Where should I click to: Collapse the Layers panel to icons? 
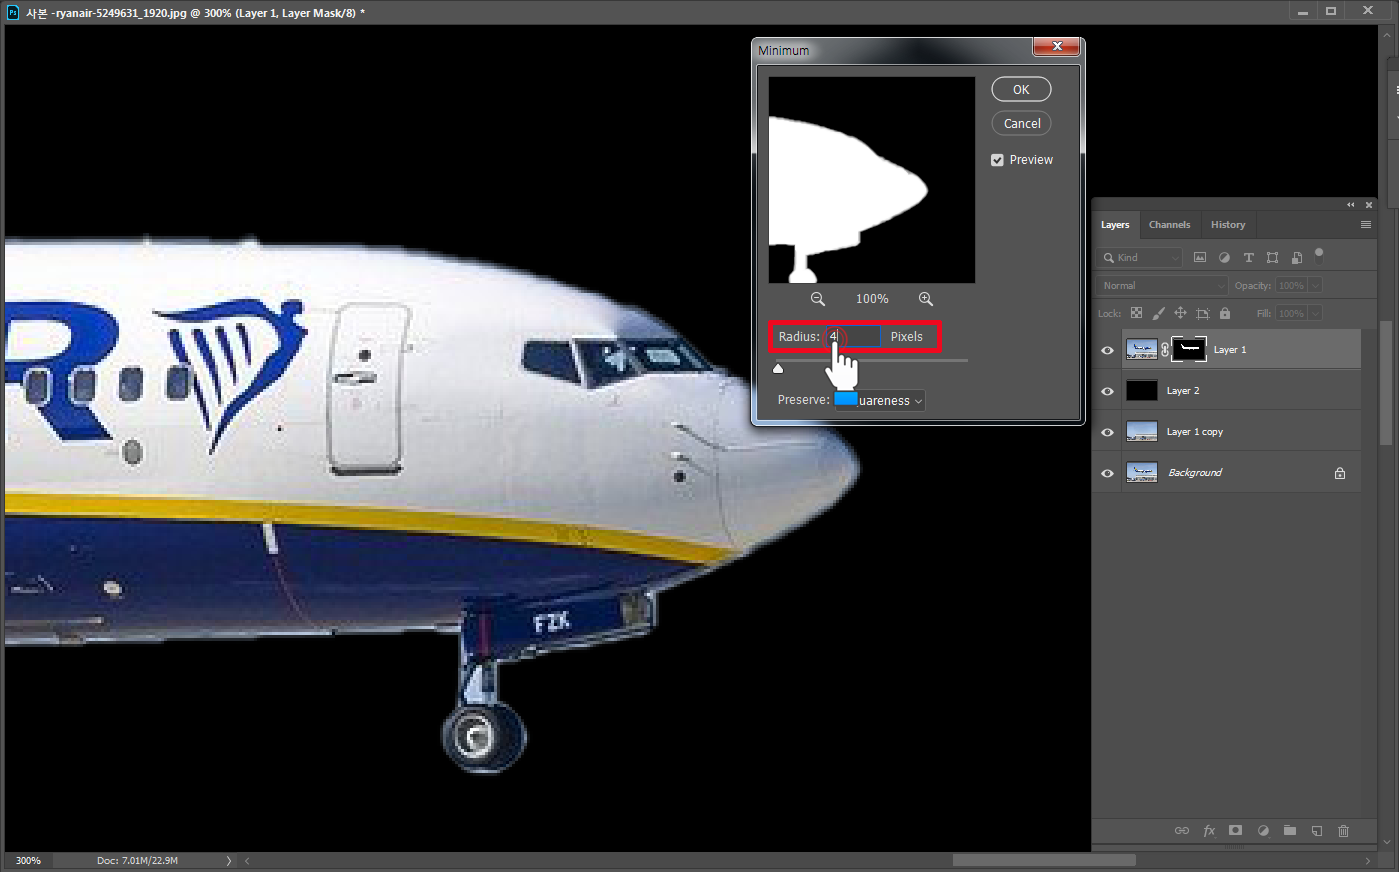click(x=1351, y=205)
